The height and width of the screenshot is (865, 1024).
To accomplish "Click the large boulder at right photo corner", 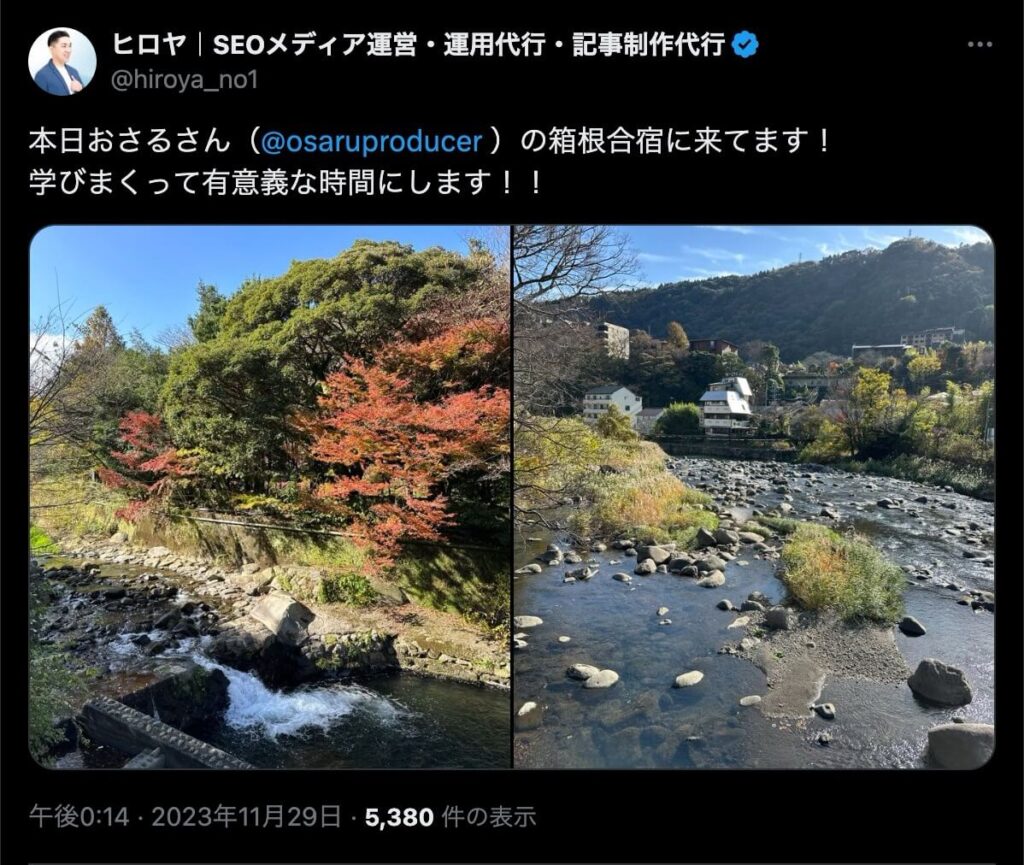I will click(x=960, y=746).
